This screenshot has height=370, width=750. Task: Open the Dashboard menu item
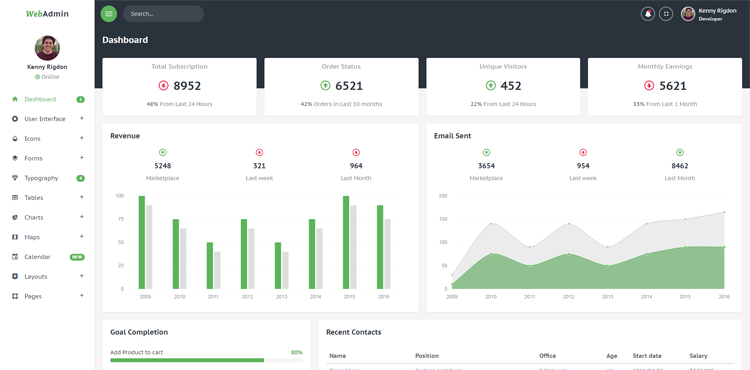[47, 99]
